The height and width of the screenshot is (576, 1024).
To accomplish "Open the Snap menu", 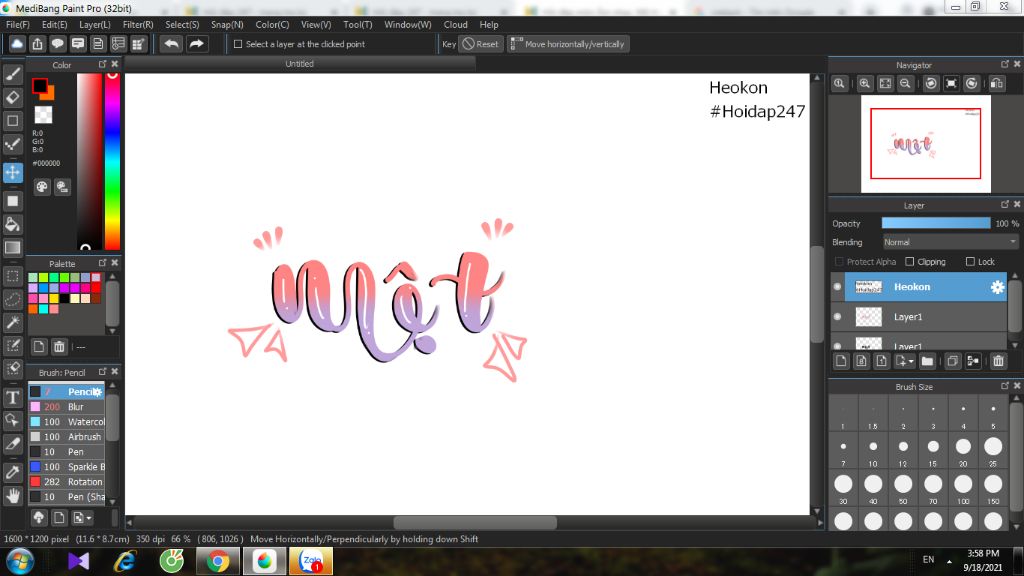I will coord(227,24).
